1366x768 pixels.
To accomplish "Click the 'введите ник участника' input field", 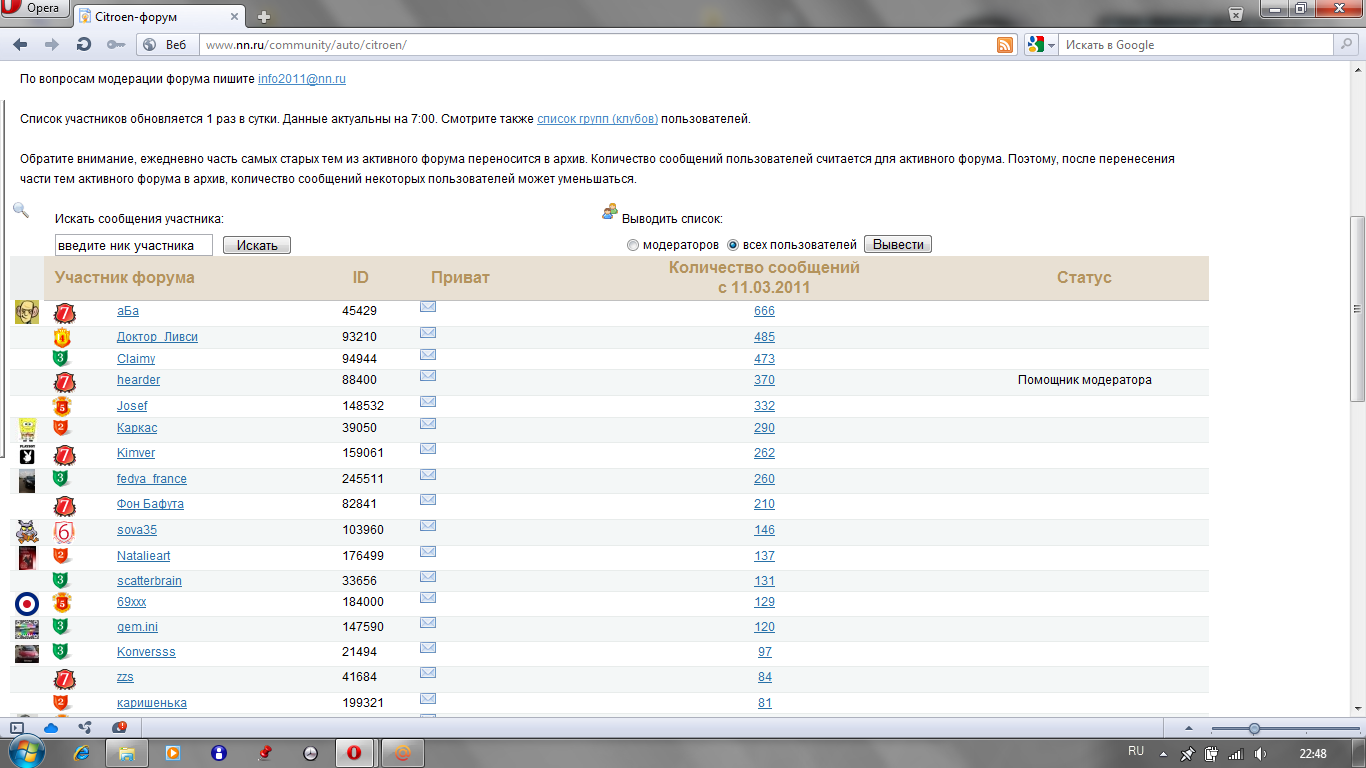I will (133, 245).
